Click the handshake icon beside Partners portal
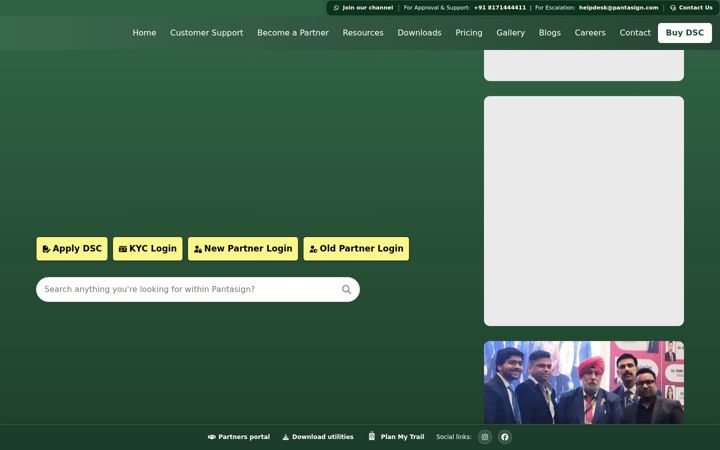This screenshot has height=450, width=720. pos(212,437)
